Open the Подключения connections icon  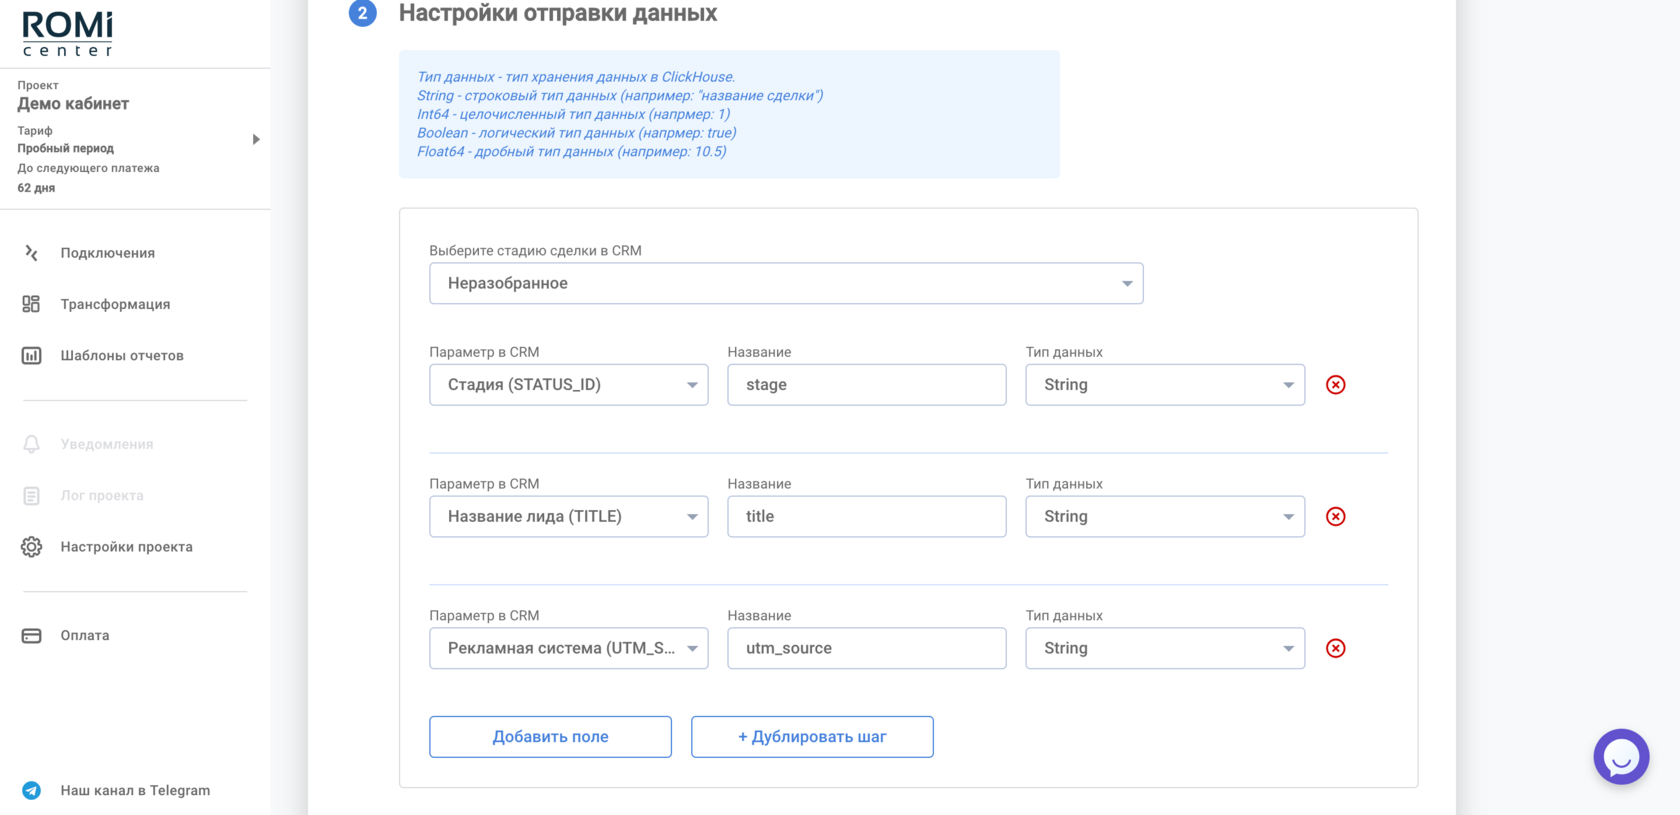(x=31, y=253)
